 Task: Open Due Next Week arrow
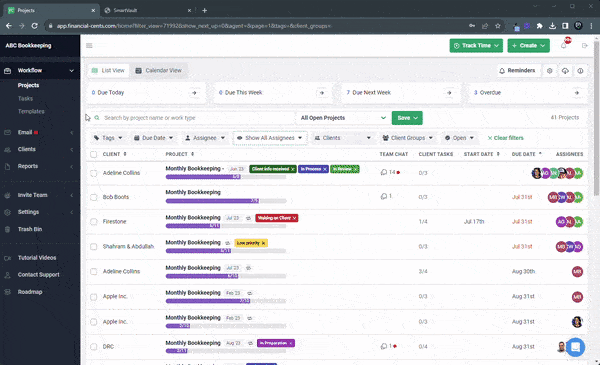[449, 93]
